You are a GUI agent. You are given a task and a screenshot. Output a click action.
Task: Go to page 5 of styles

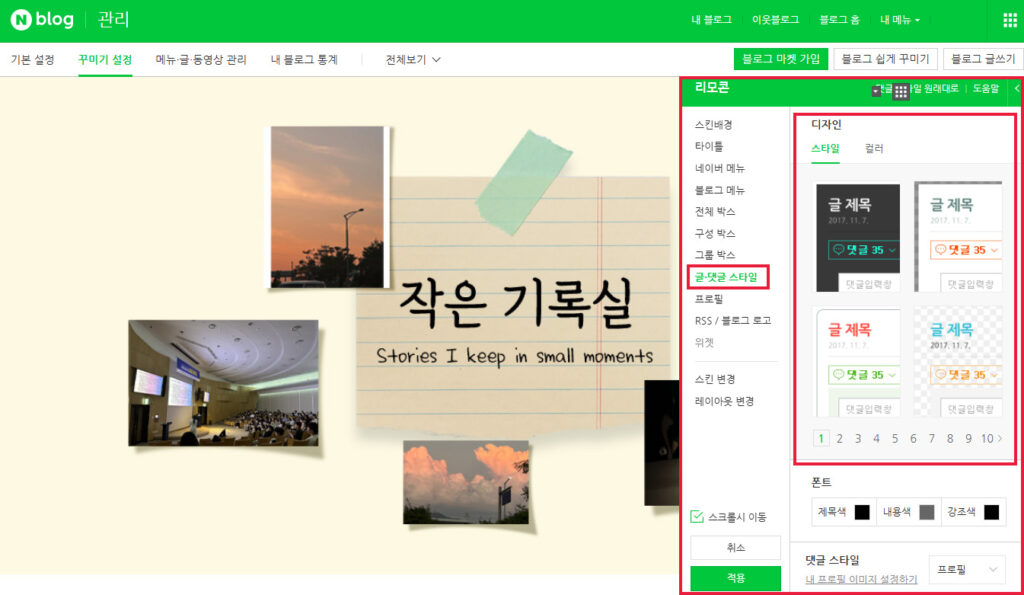pos(894,438)
